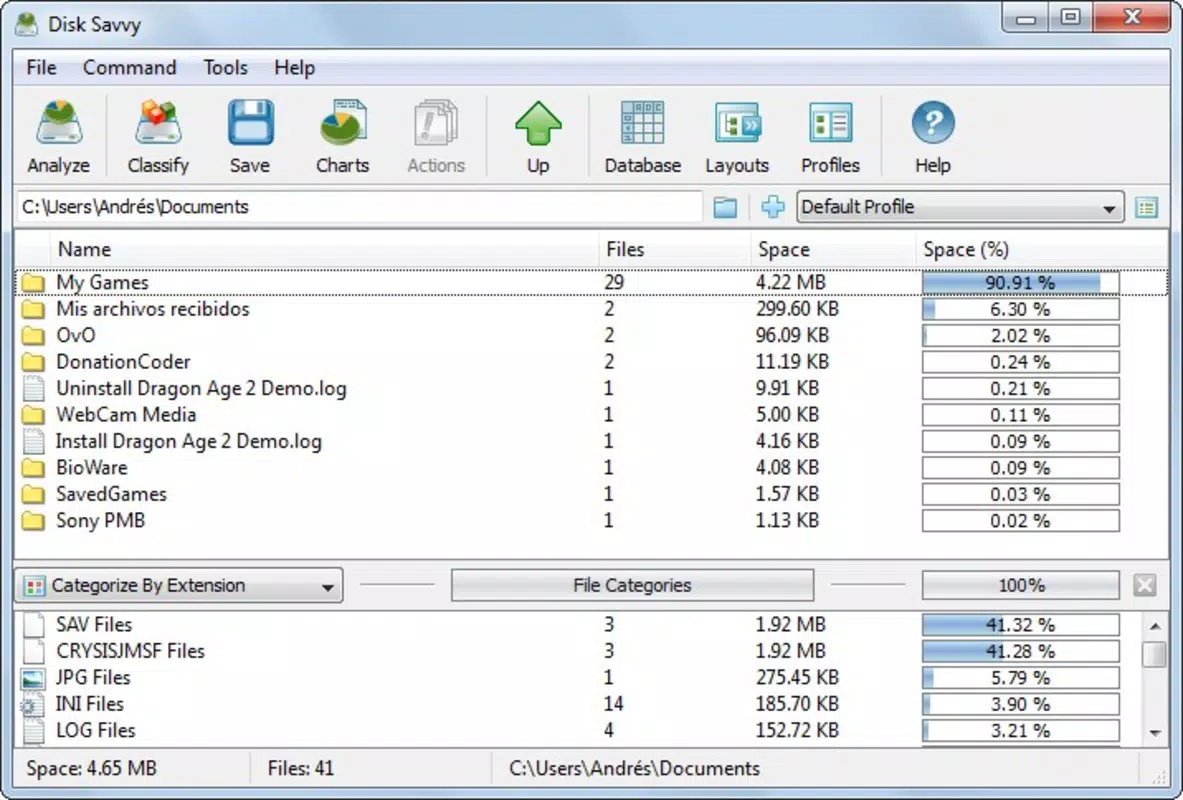The height and width of the screenshot is (800, 1183).
Task: Click the 275.45 KB JPG space value
Action: click(797, 678)
